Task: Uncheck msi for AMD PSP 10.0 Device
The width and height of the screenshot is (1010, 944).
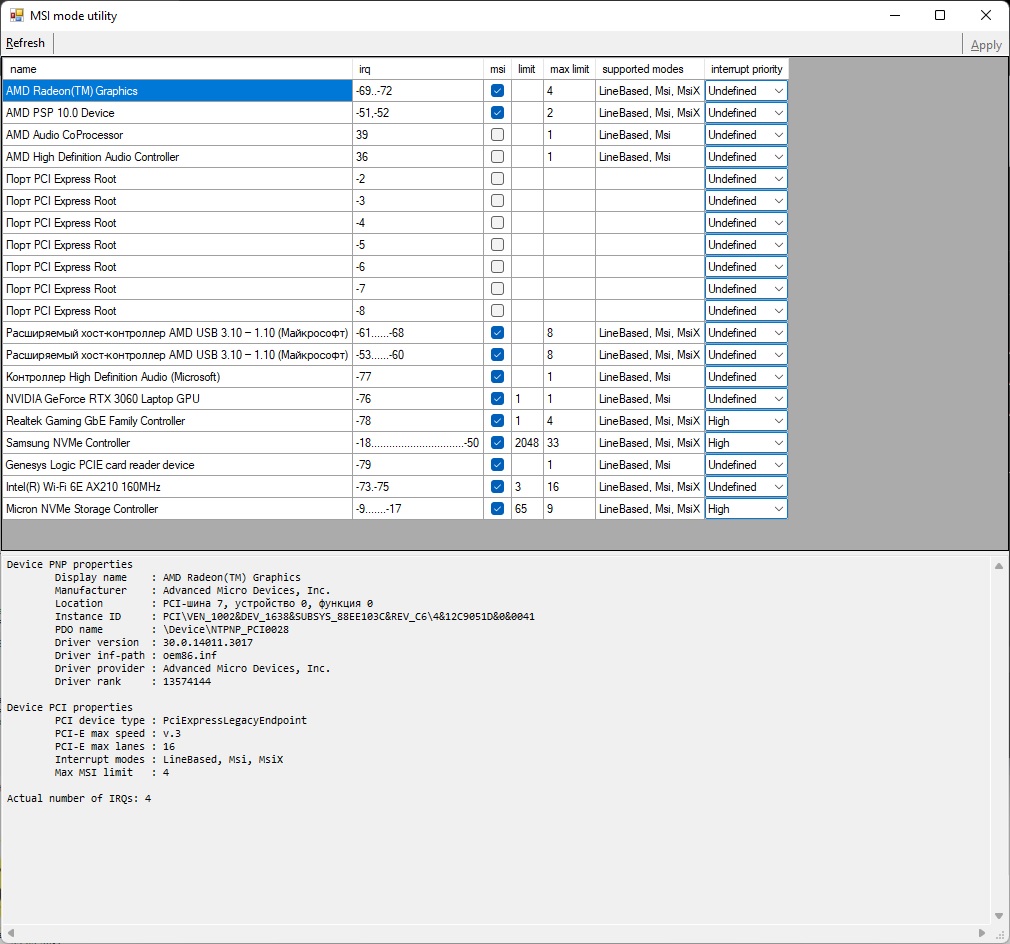Action: pos(497,113)
